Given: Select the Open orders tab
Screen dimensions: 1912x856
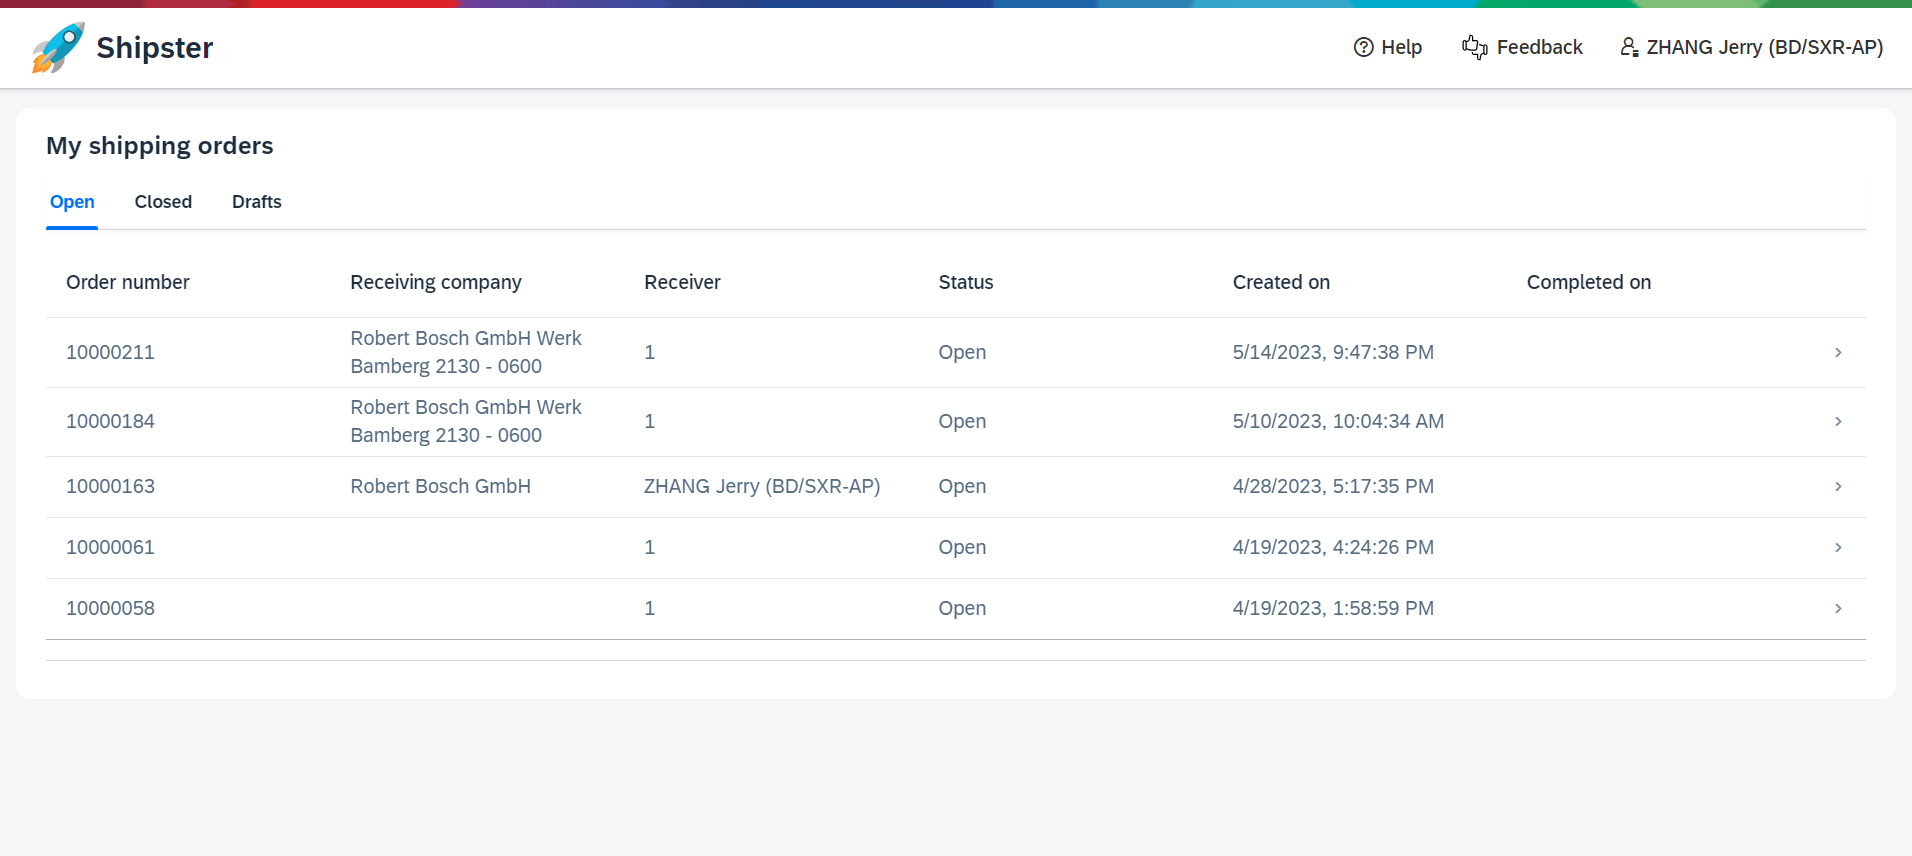Looking at the screenshot, I should coord(72,202).
